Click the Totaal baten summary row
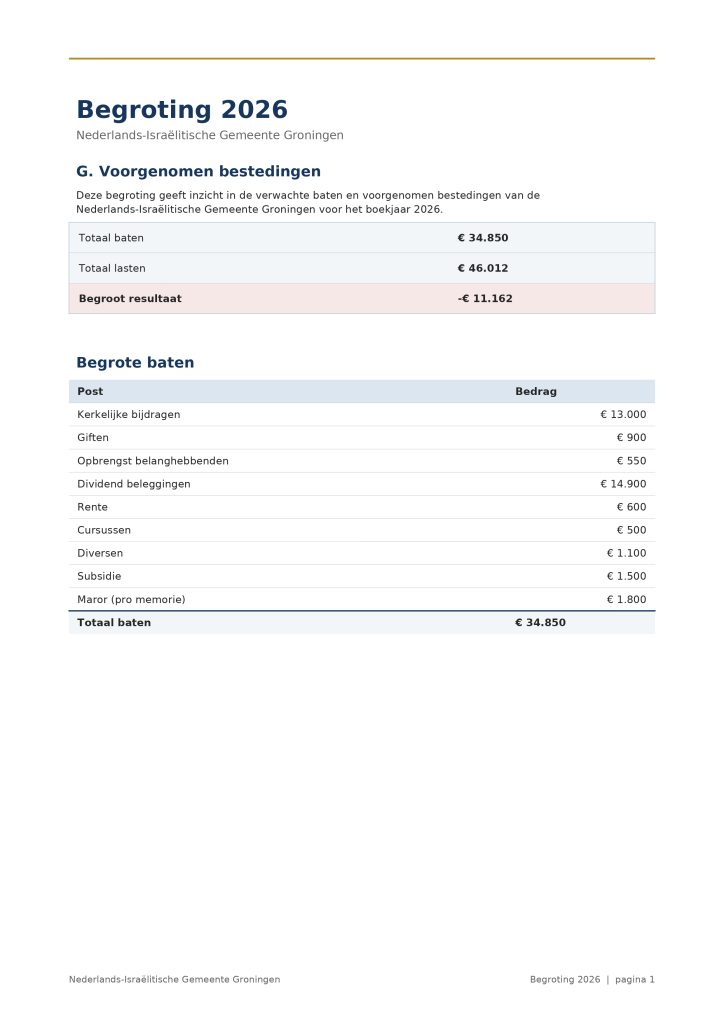The image size is (724, 1024). pos(362,238)
